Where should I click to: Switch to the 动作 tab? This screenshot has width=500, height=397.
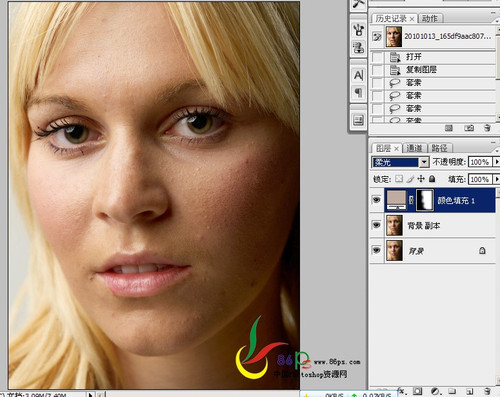click(x=430, y=19)
